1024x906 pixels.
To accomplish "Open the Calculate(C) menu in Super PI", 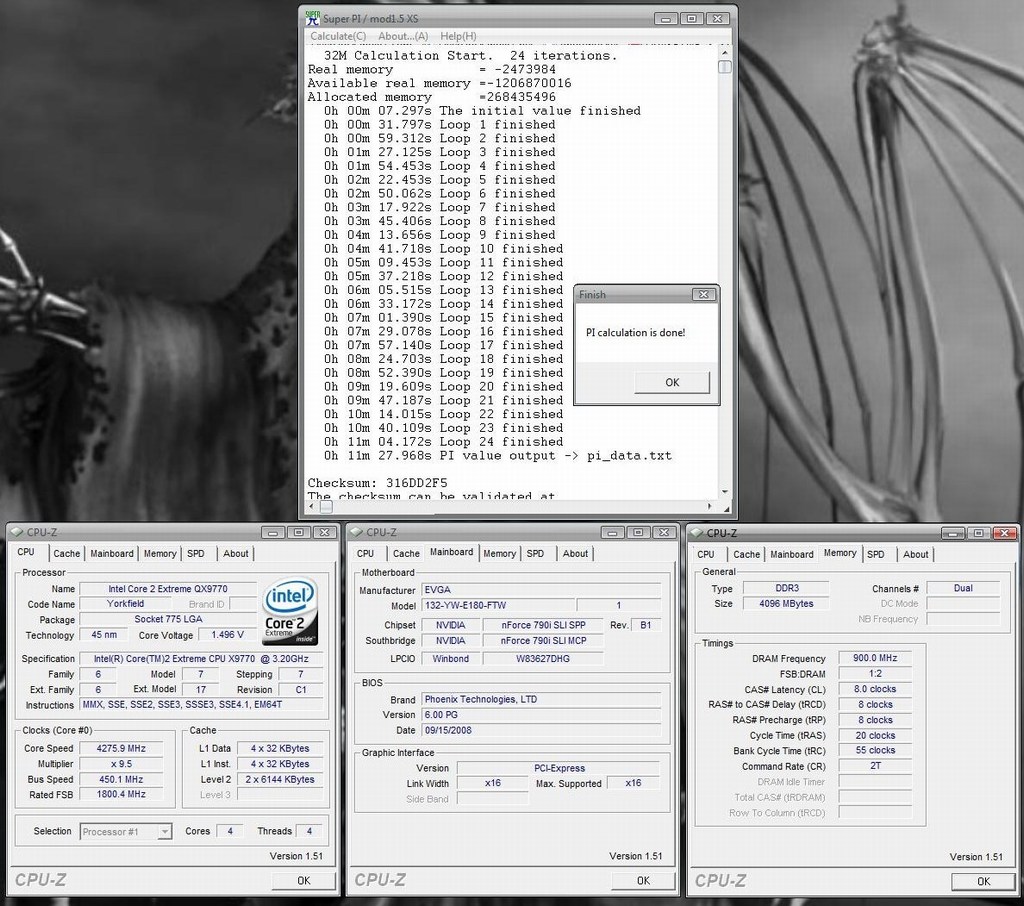I will [x=338, y=36].
